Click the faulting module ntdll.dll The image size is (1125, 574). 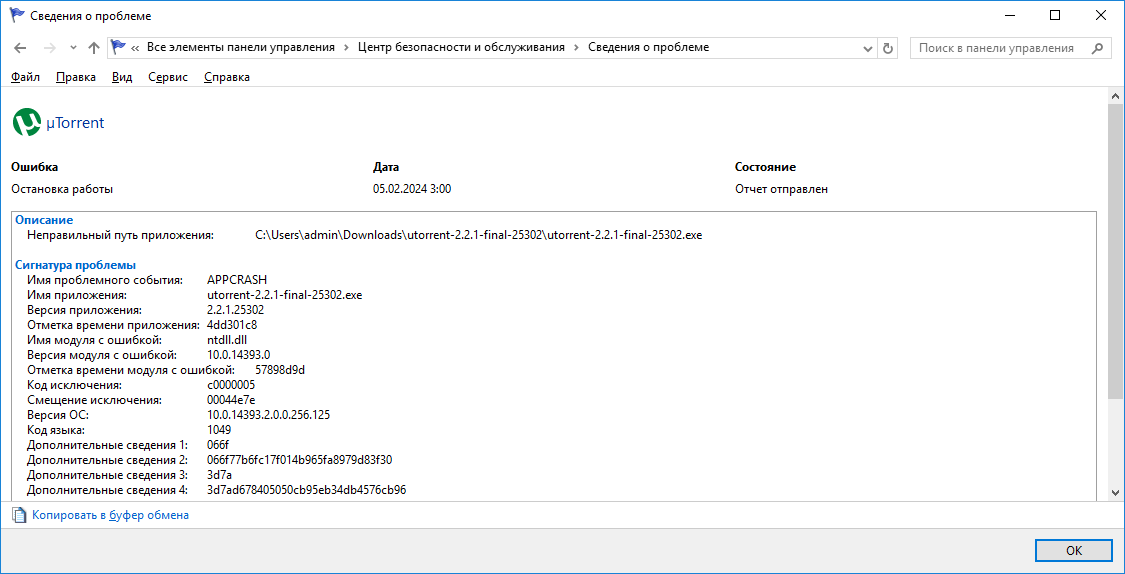(227, 340)
